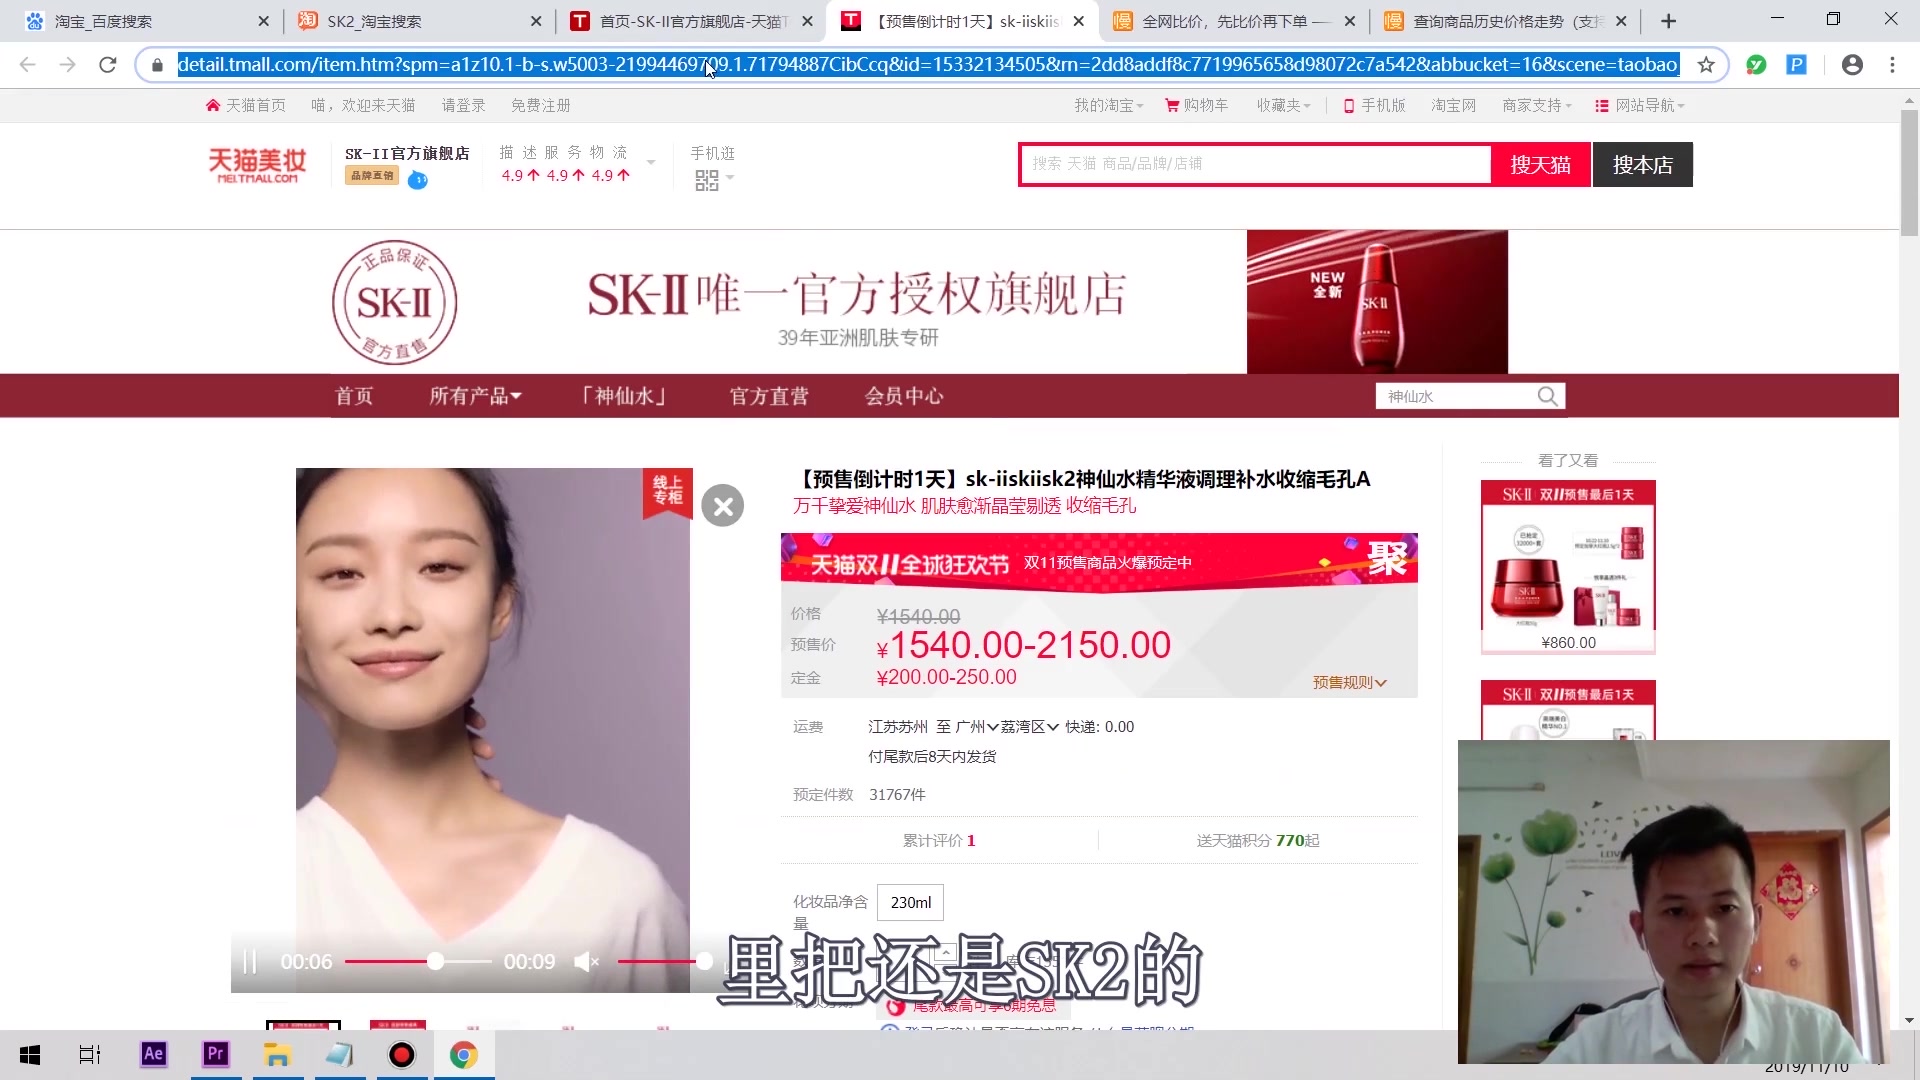Expand the 所有产品 dropdown menu
This screenshot has width=1920, height=1080.
pyautogui.click(x=475, y=396)
